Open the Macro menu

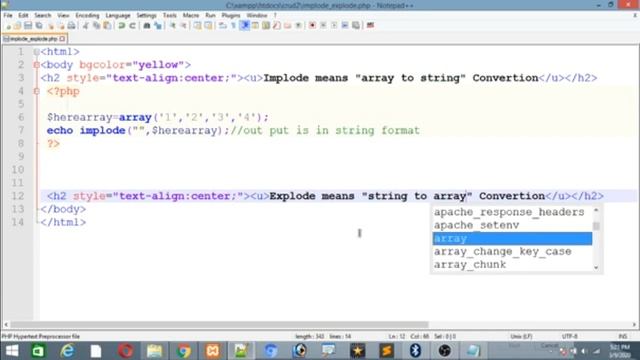(x=191, y=16)
